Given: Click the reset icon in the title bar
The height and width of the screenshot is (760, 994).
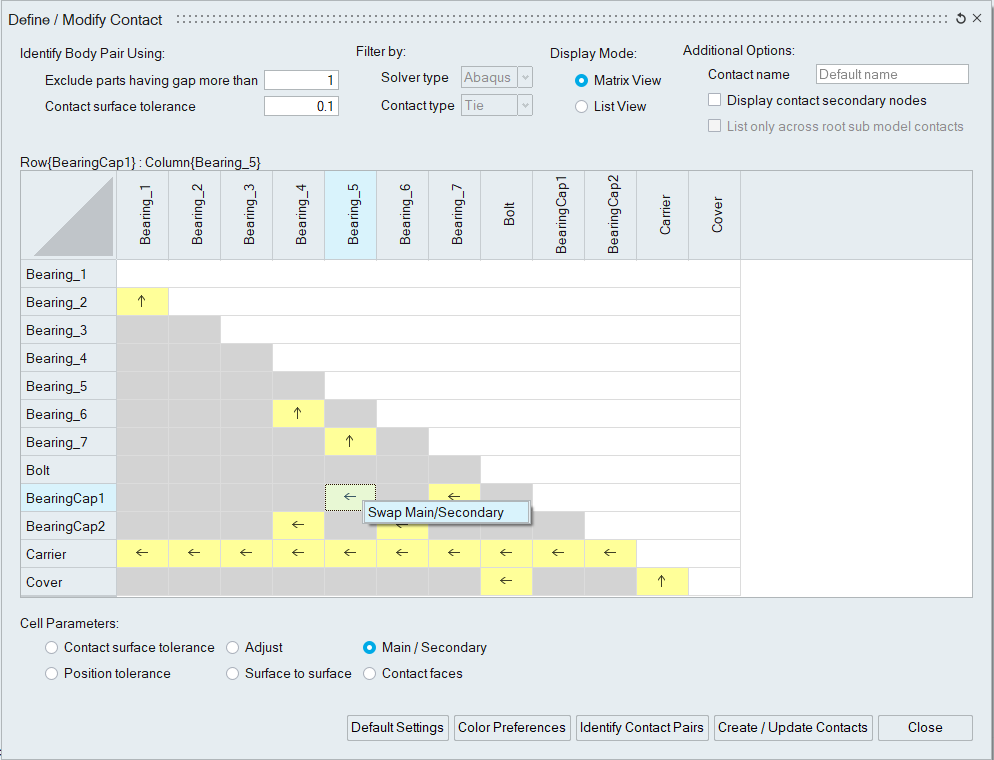Looking at the screenshot, I should coord(961,19).
